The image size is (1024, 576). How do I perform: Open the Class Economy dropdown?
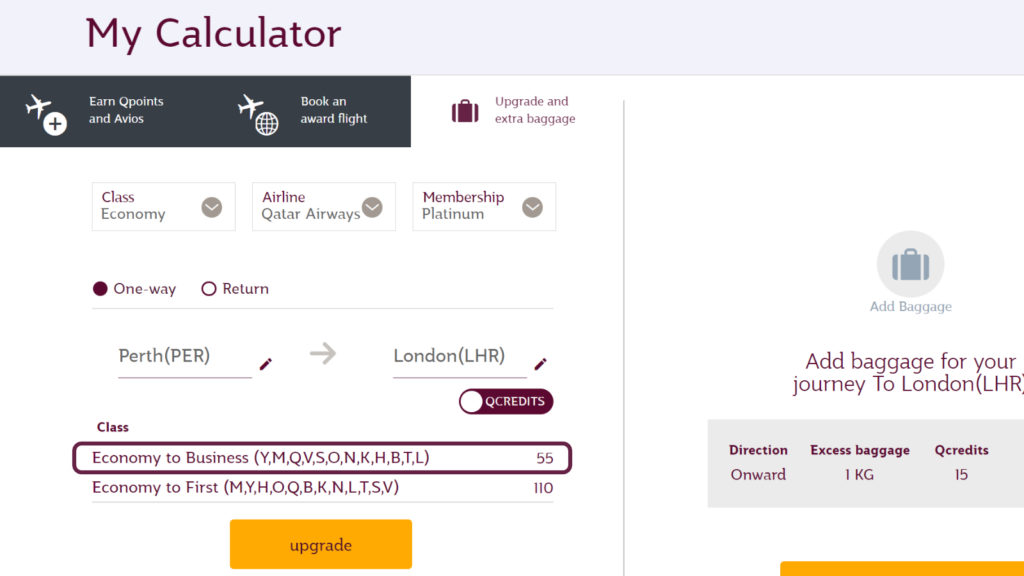(163, 207)
